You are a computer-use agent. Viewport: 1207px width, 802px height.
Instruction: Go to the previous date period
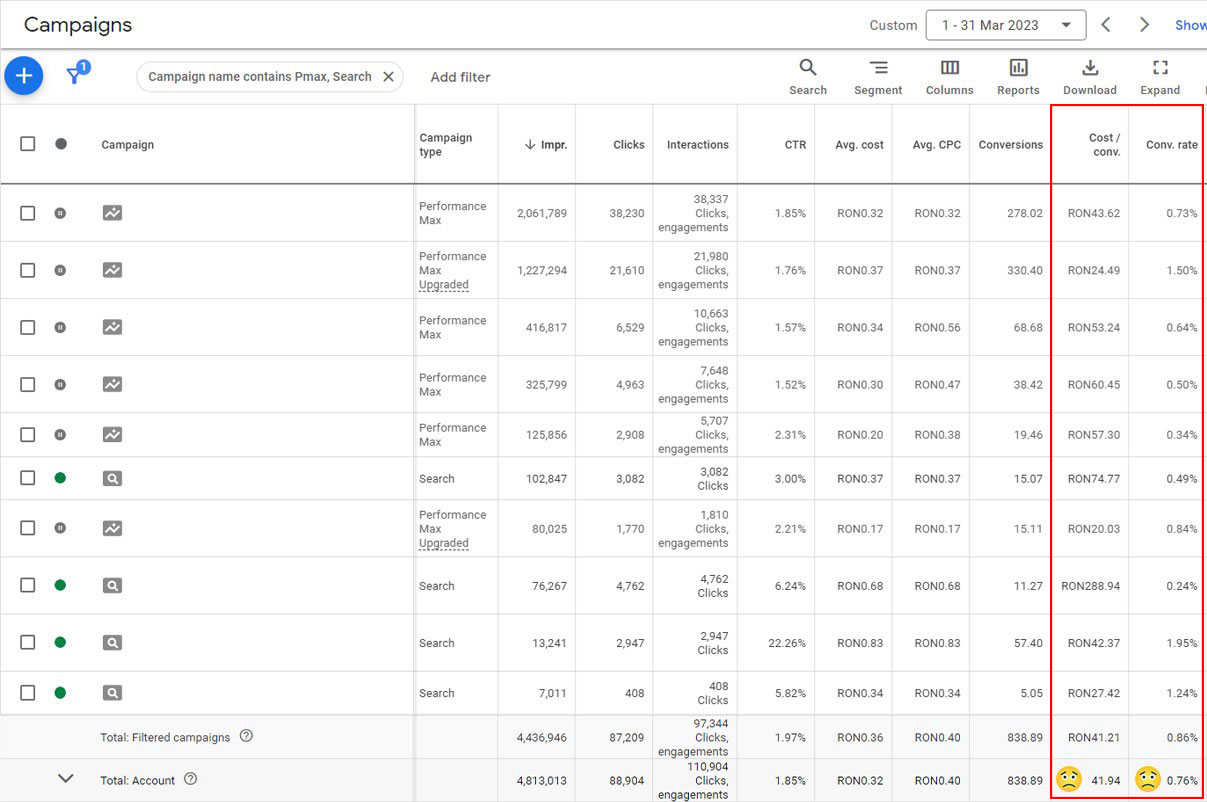pyautogui.click(x=1106, y=25)
